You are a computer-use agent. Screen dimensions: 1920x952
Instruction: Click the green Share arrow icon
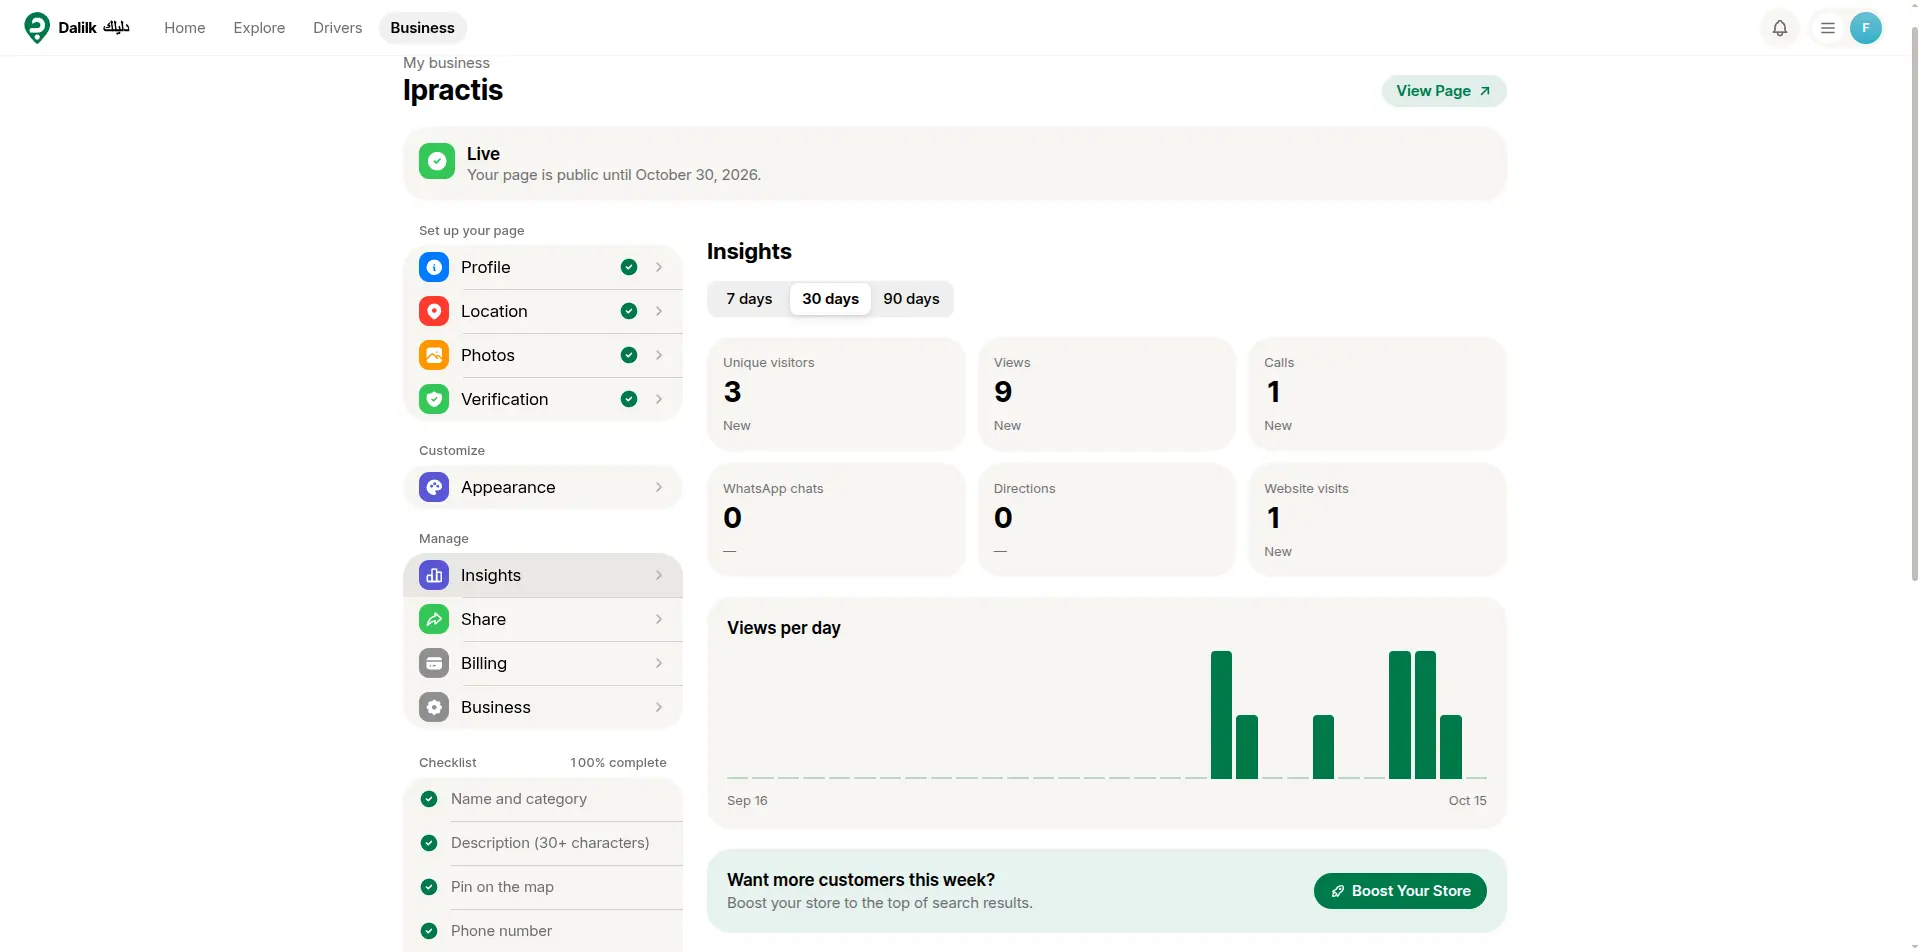[x=434, y=619]
